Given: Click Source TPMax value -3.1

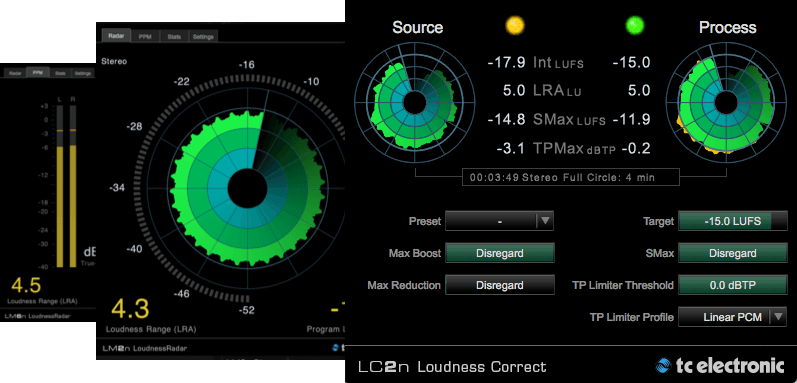Looking at the screenshot, I should 511,148.
